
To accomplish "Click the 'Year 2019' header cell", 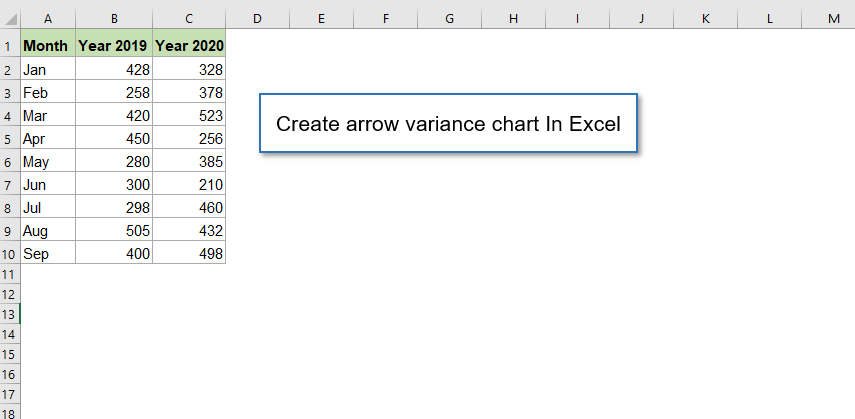I will pos(114,45).
